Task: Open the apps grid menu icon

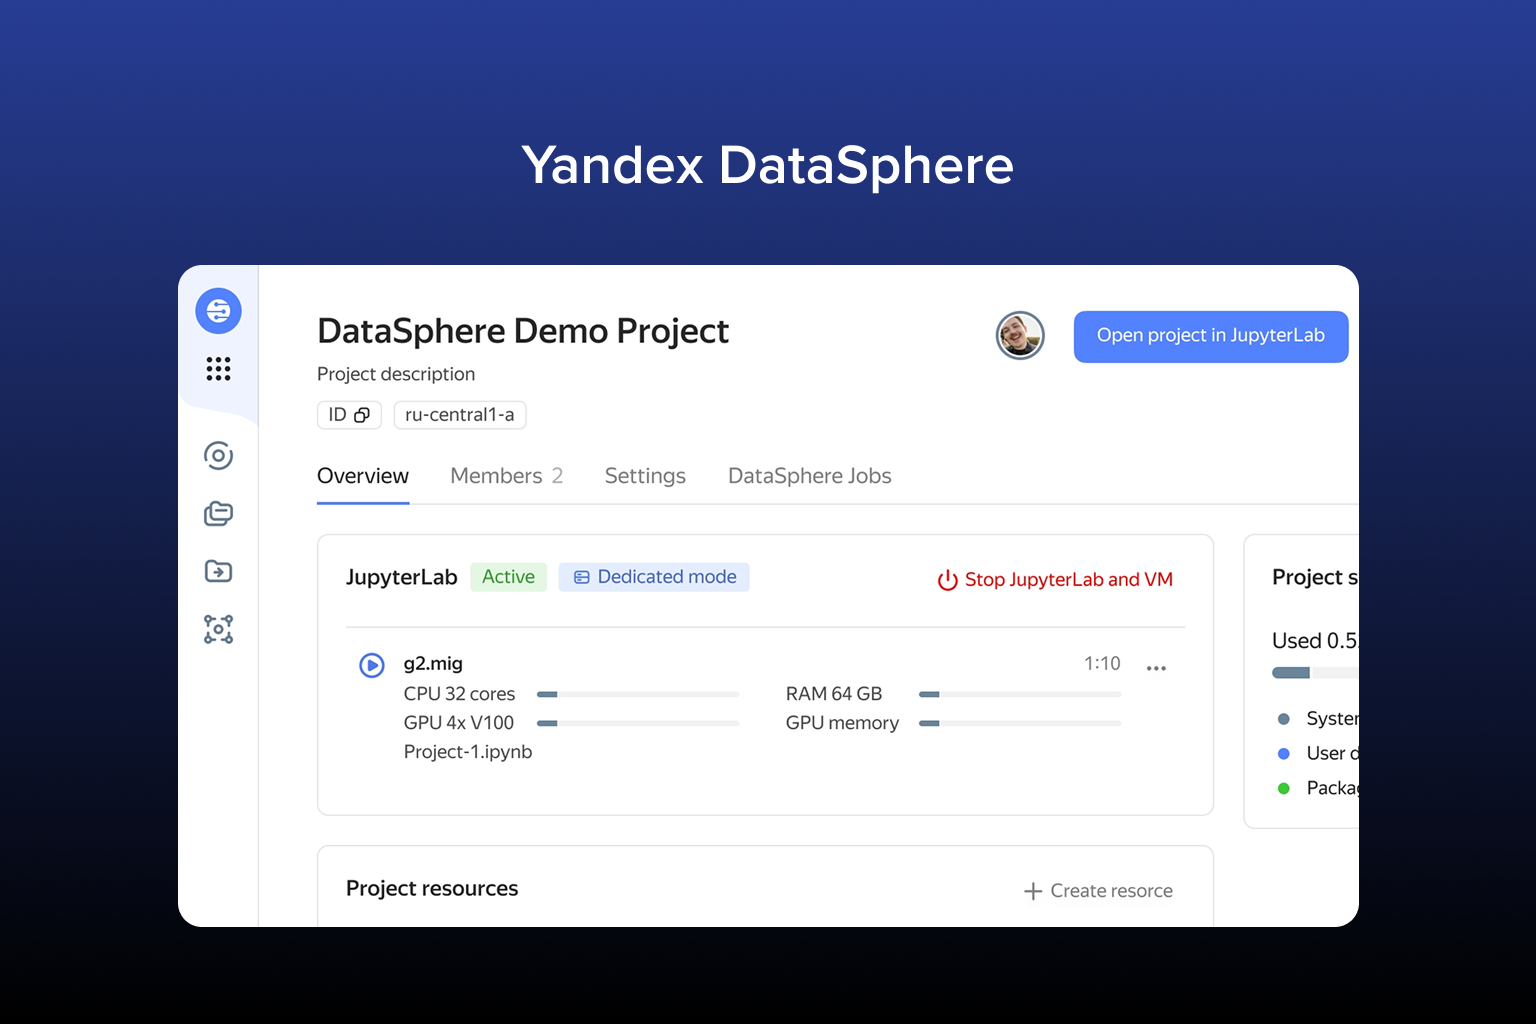Action: (218, 369)
